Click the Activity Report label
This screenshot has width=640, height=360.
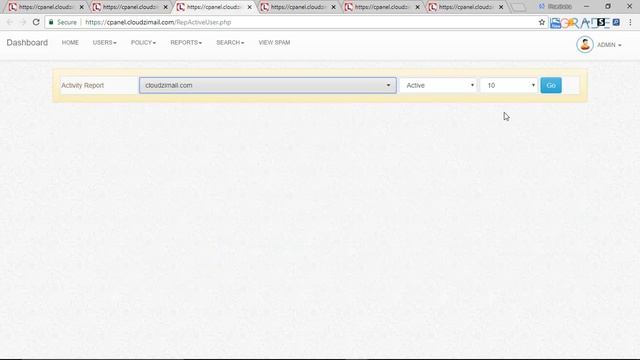point(82,85)
